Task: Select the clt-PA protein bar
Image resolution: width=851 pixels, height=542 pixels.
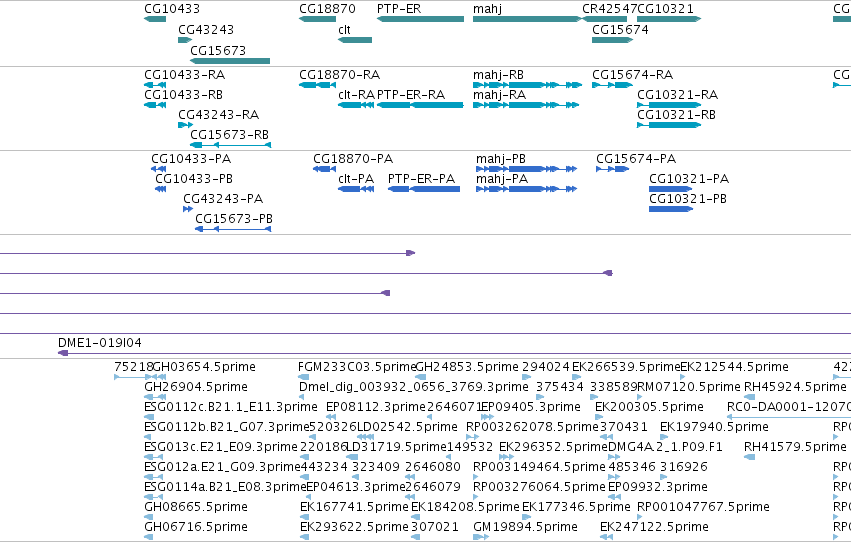Action: pyautogui.click(x=356, y=189)
